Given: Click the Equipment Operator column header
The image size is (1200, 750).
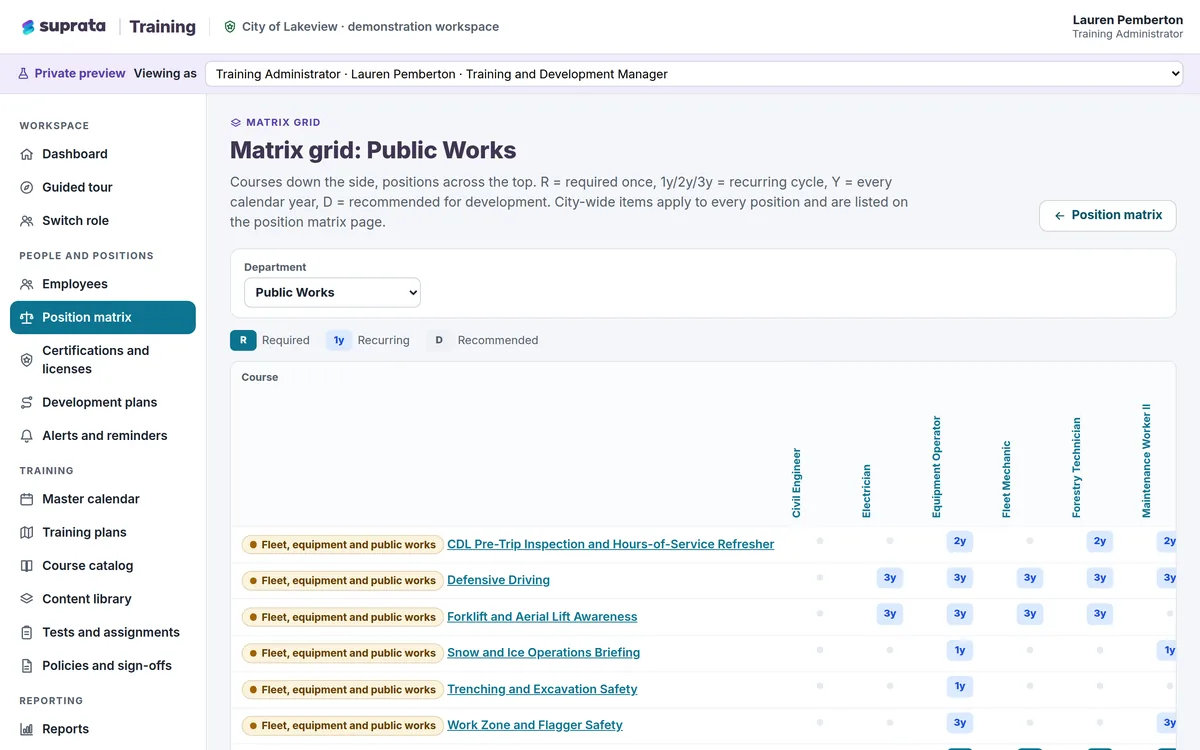Looking at the screenshot, I should (x=937, y=467).
